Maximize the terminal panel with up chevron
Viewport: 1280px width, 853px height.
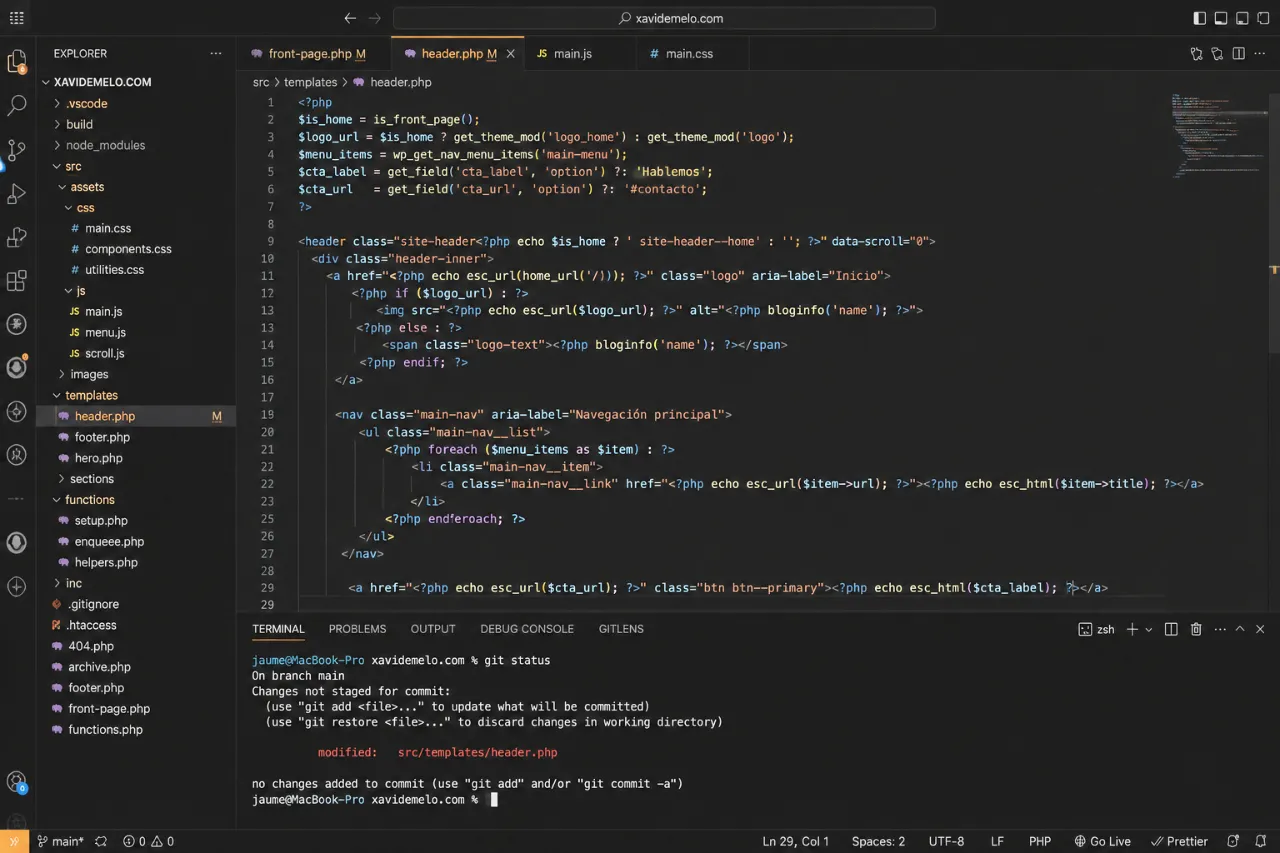(1240, 629)
